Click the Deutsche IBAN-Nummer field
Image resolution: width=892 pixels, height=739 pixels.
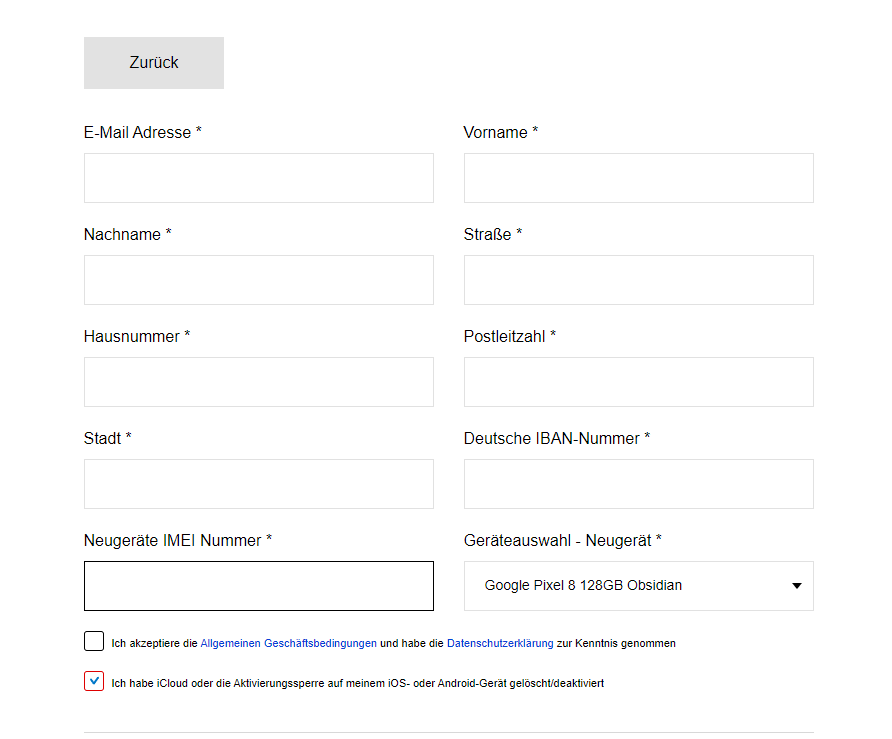(x=638, y=484)
